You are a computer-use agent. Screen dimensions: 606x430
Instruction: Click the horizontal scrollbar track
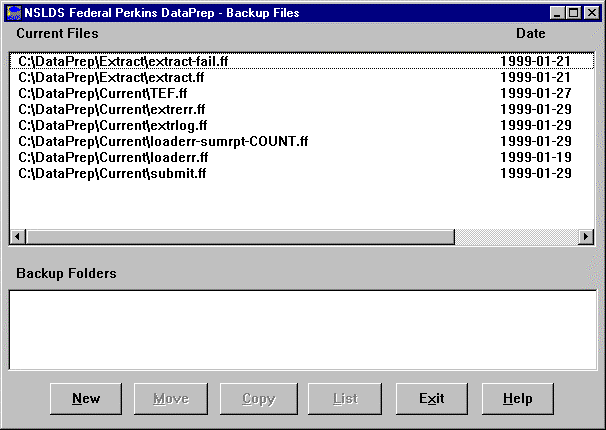[x=520, y=237]
